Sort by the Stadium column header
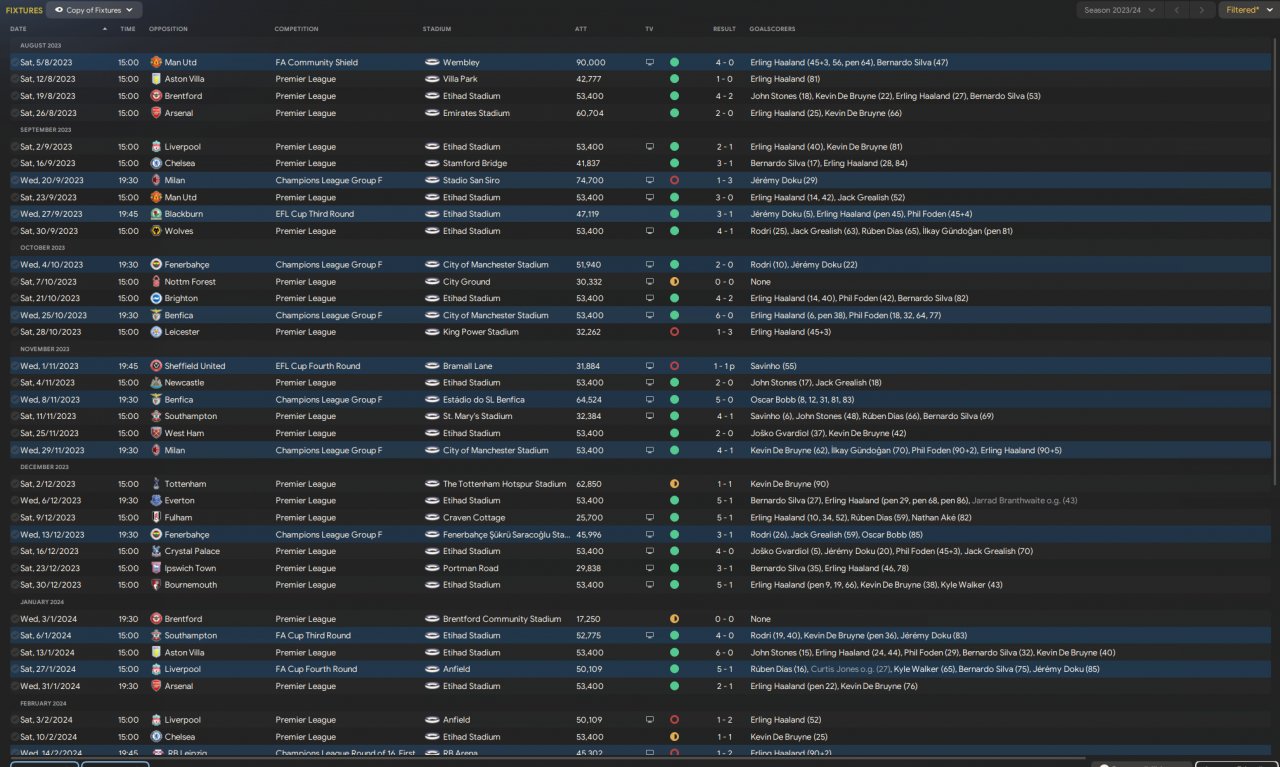 pos(437,29)
